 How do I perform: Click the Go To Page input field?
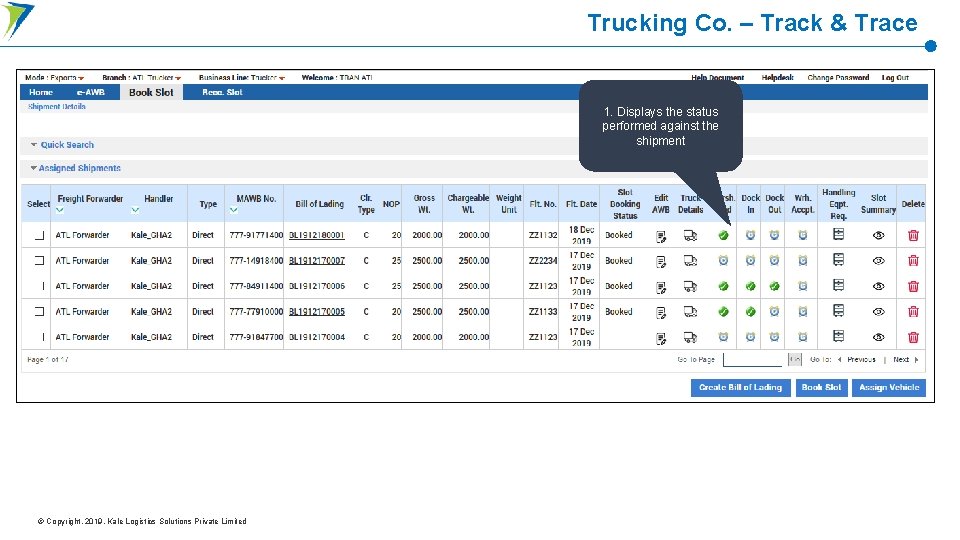[x=752, y=360]
